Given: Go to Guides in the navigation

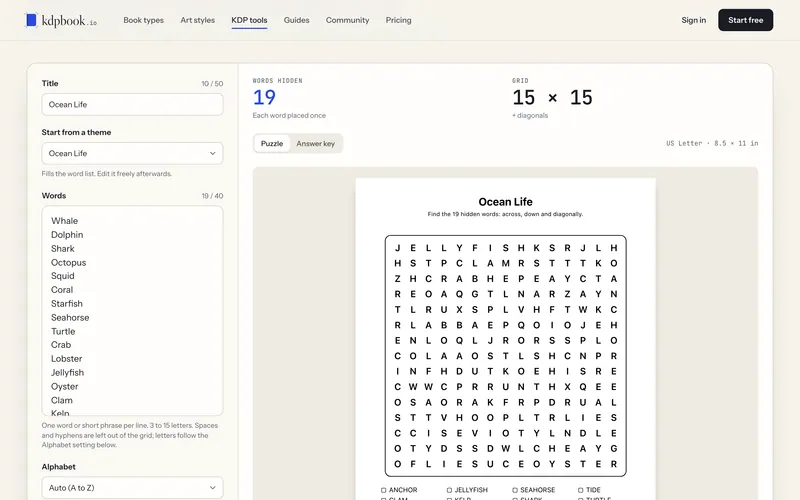Looking at the screenshot, I should tap(296, 20).
